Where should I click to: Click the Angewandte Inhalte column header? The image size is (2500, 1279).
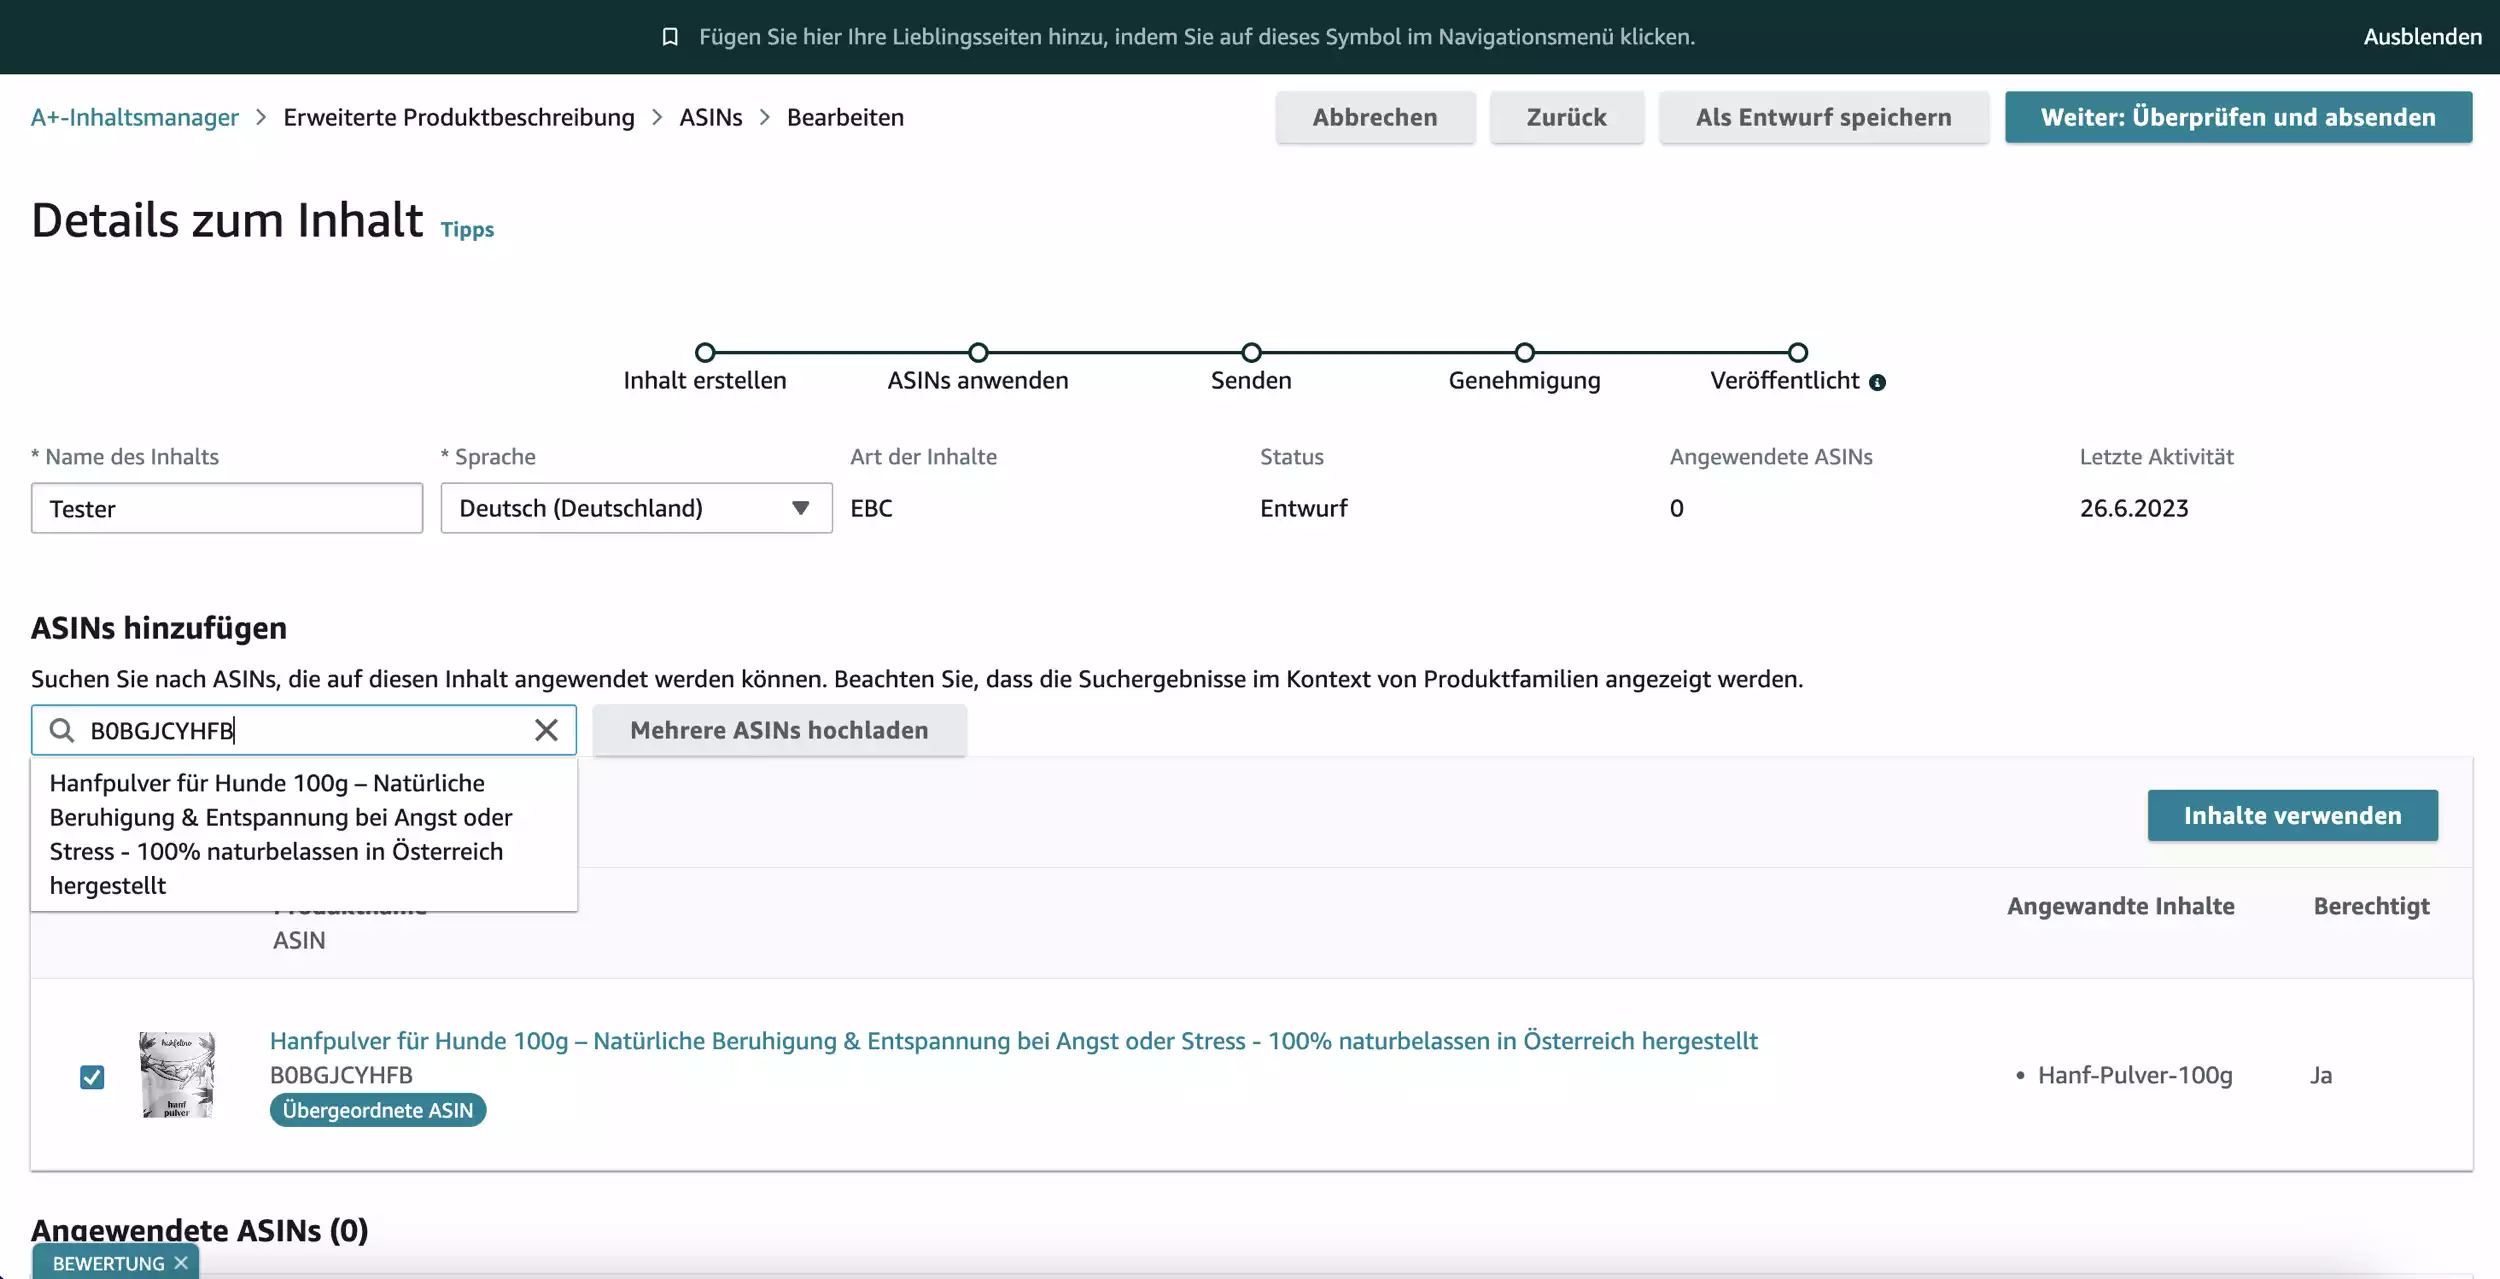pyautogui.click(x=2120, y=906)
